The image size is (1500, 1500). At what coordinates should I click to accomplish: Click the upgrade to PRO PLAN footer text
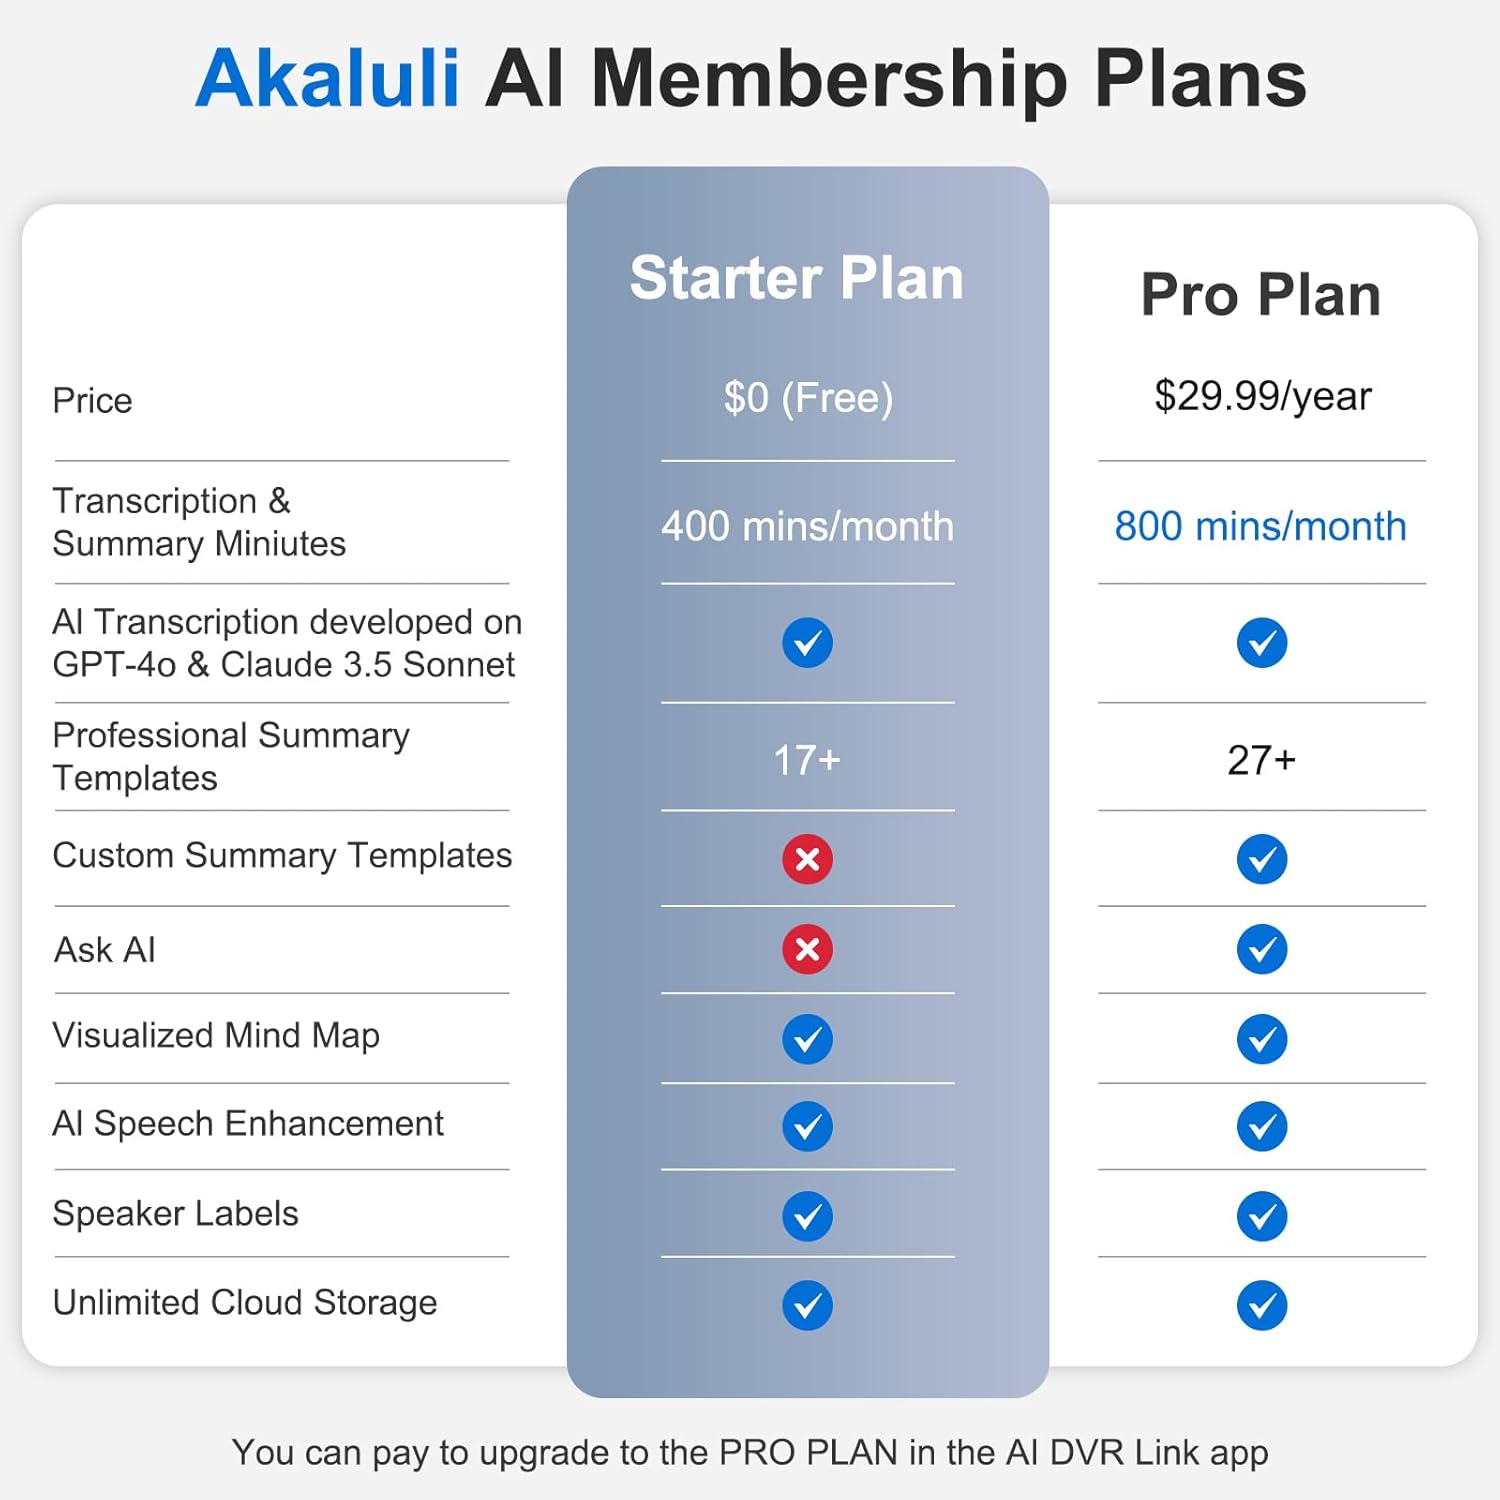(x=750, y=1452)
